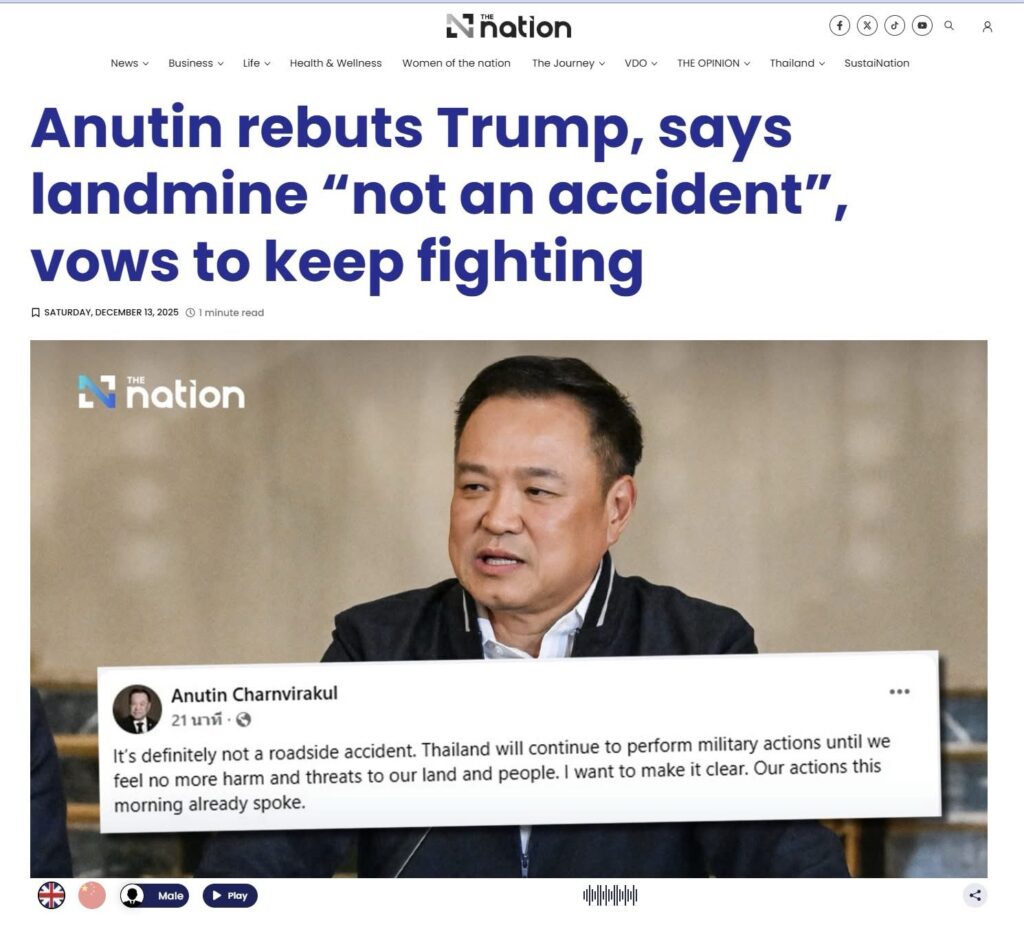Open the X (Twitter) social icon
This screenshot has height=929, width=1024.
867,25
